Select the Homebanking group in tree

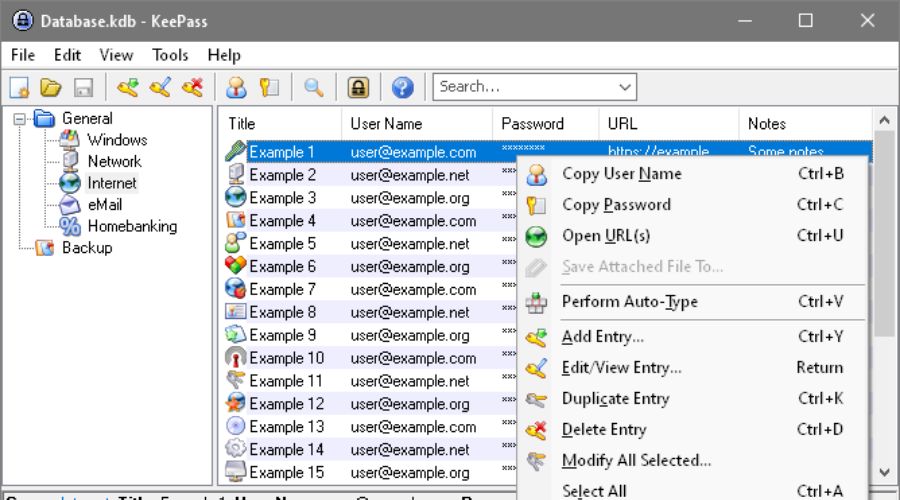[132, 226]
